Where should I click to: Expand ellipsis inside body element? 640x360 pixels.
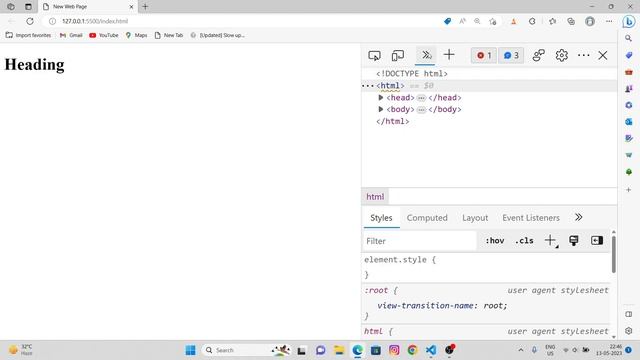click(x=421, y=109)
